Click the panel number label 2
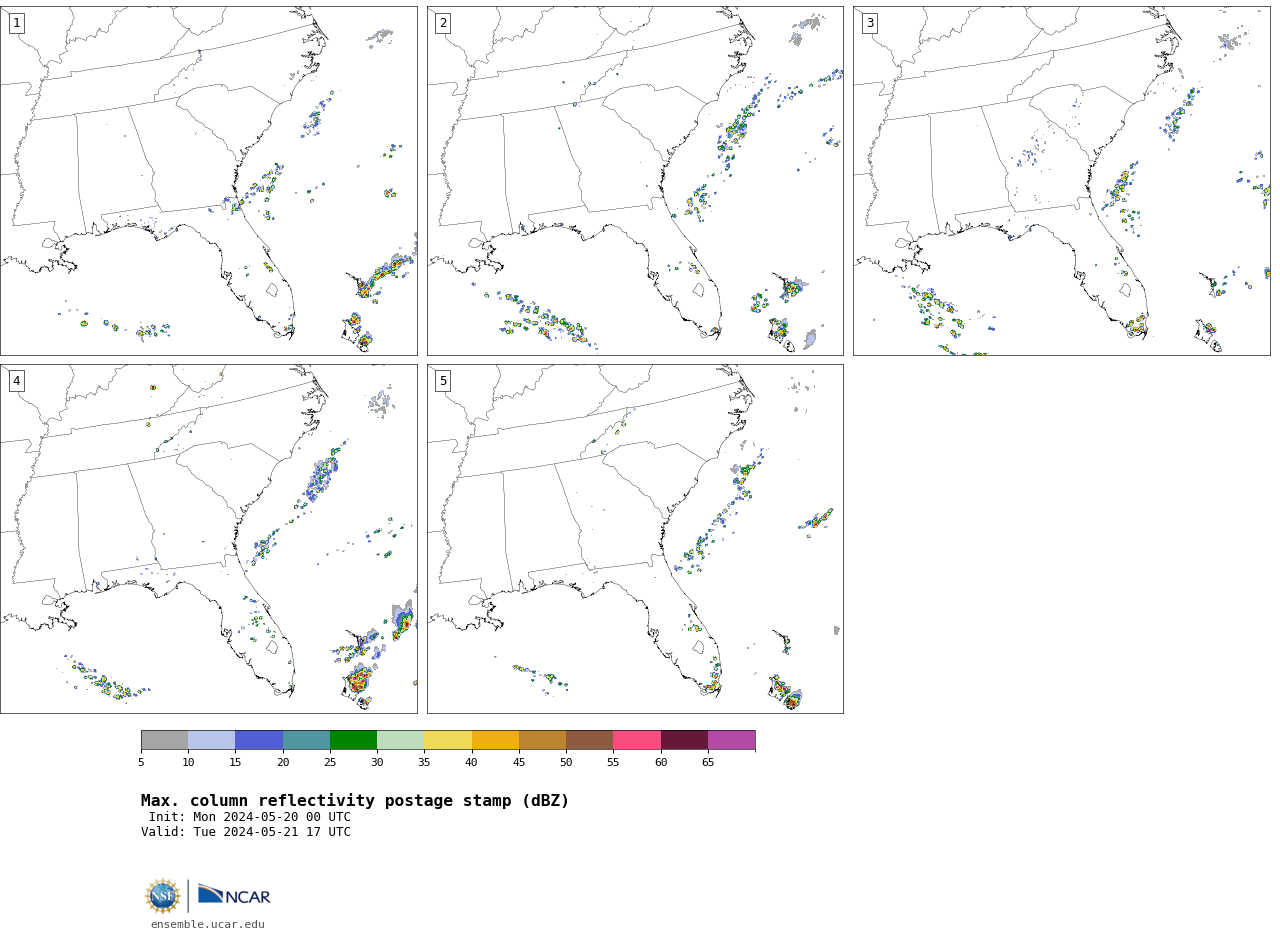 click(443, 23)
